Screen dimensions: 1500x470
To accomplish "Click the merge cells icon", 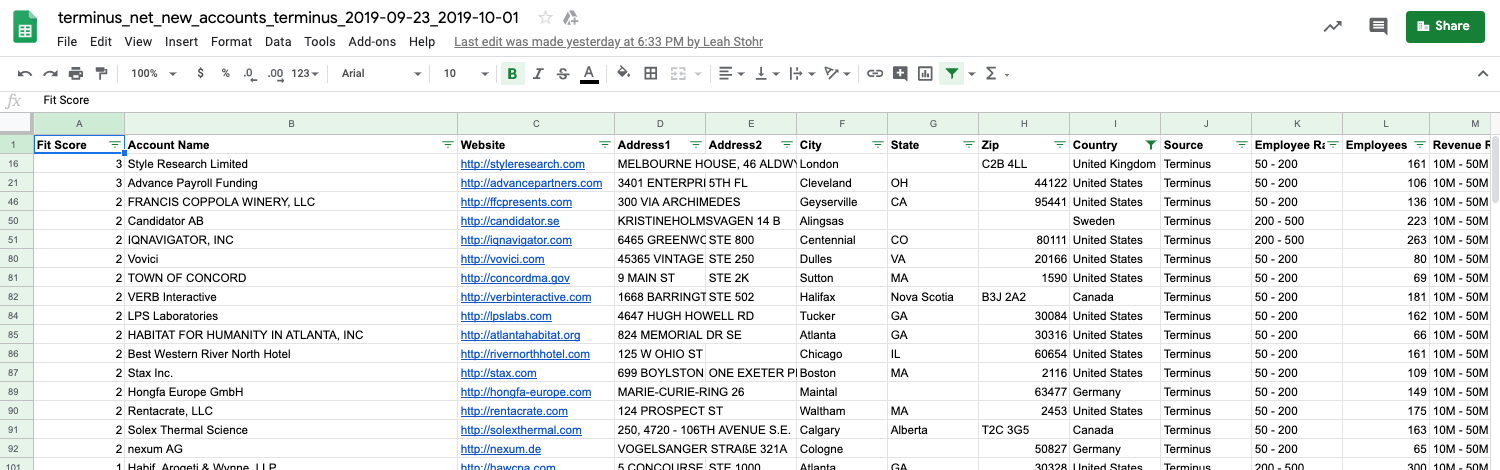I will [x=678, y=73].
